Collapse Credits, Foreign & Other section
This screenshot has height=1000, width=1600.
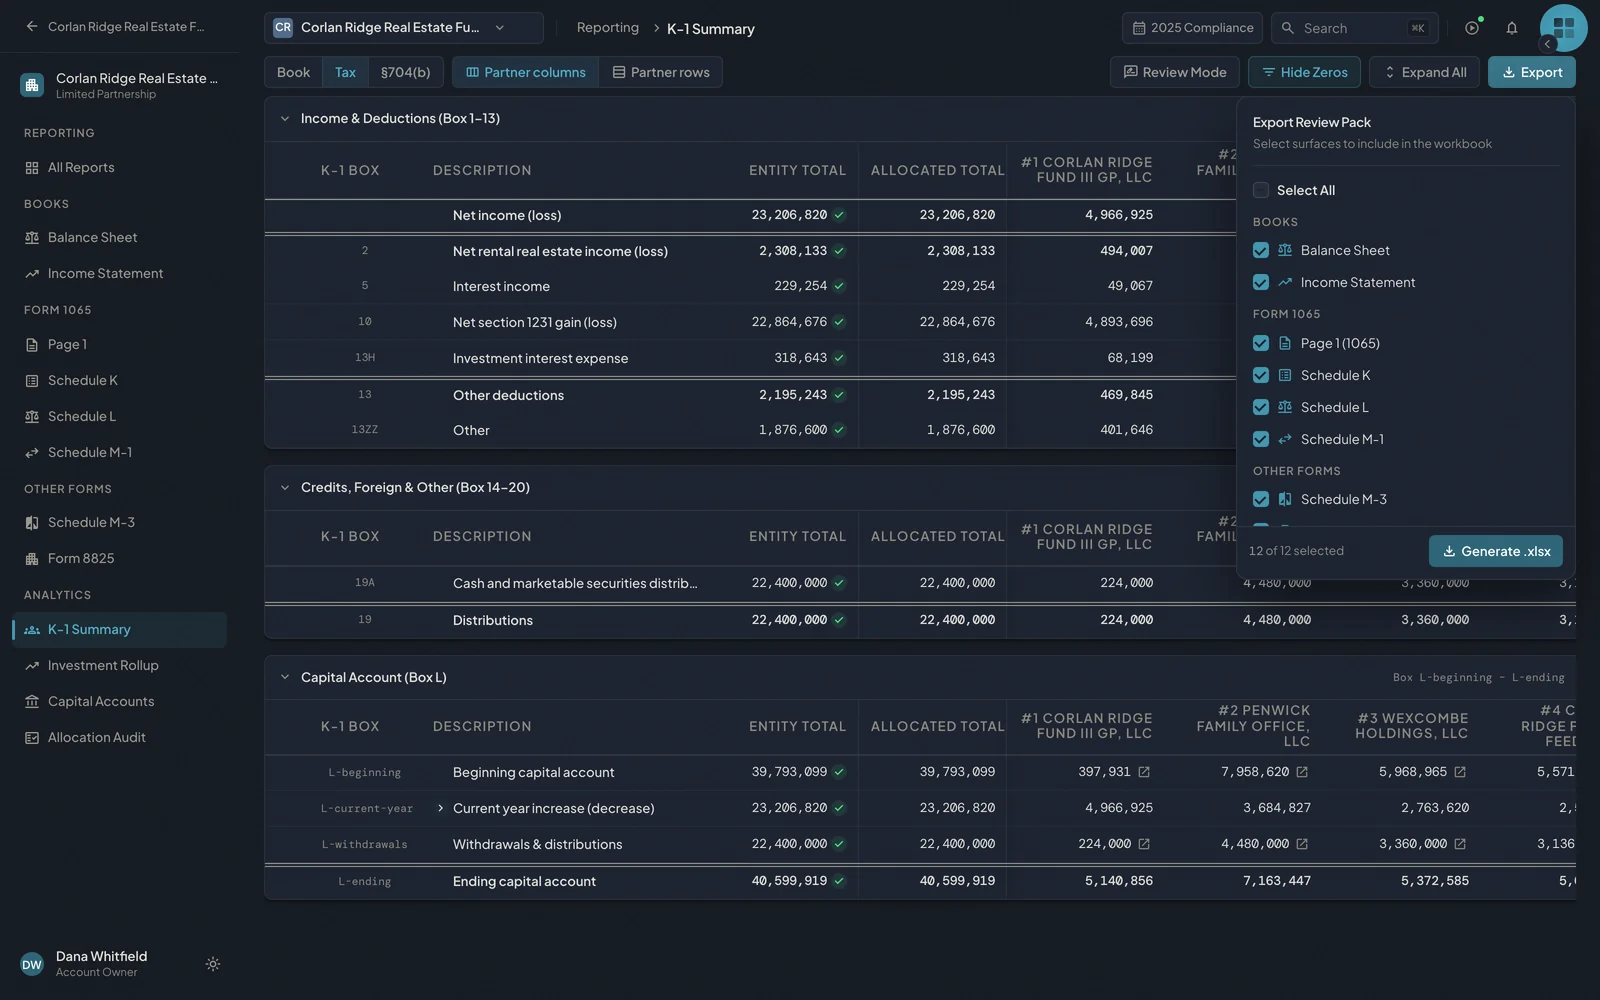[285, 488]
